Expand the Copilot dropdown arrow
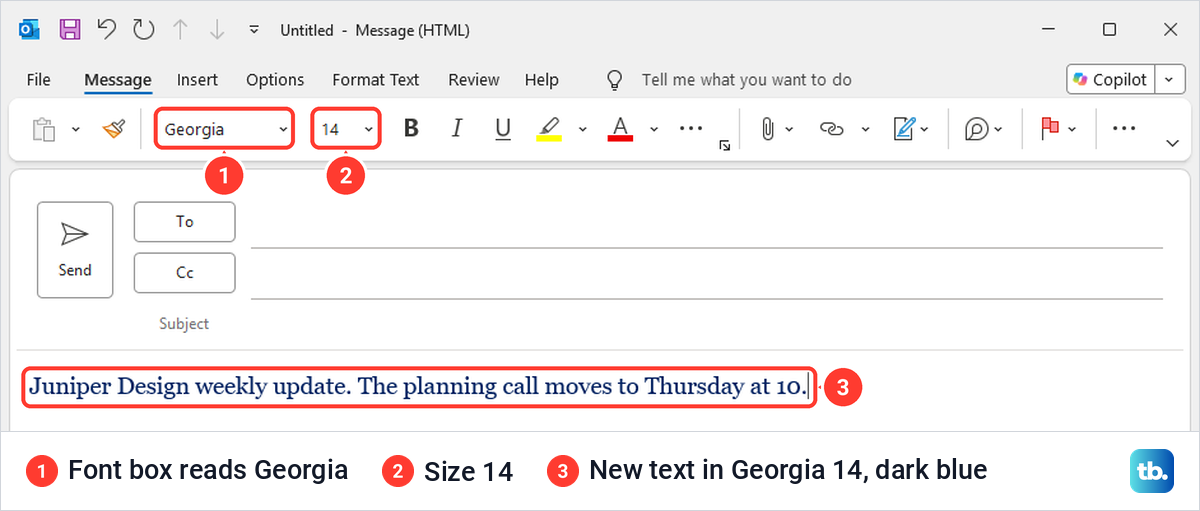 1170,80
